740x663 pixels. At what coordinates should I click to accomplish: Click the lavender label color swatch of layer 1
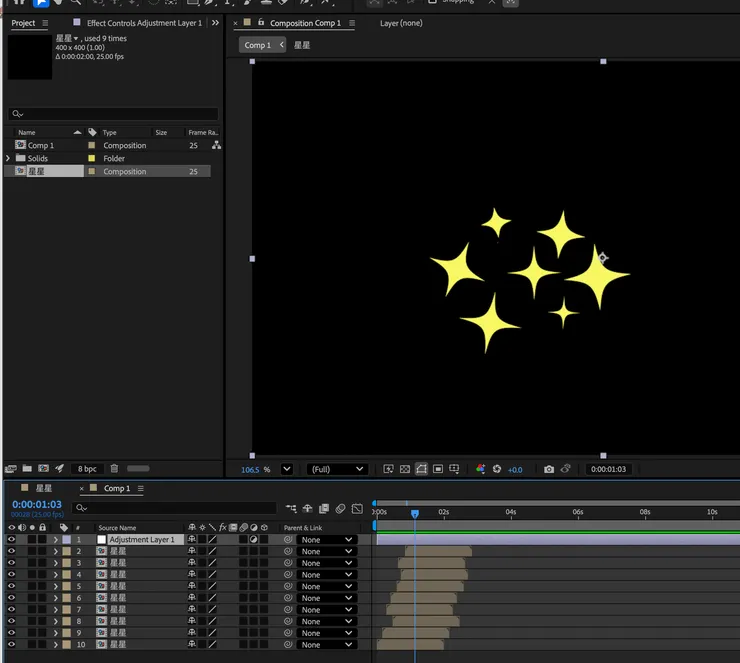pos(66,540)
